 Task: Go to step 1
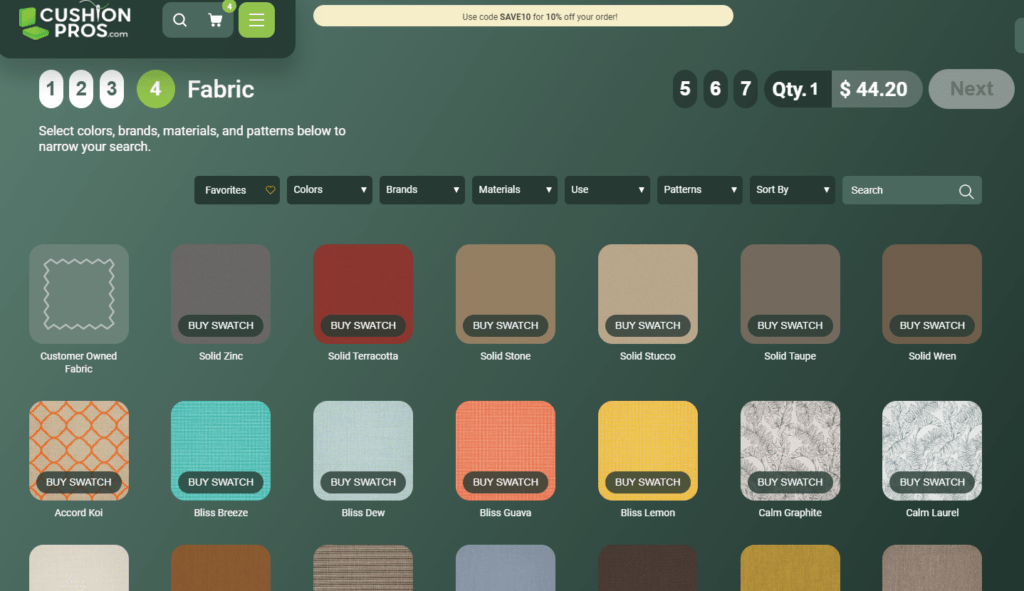(51, 89)
